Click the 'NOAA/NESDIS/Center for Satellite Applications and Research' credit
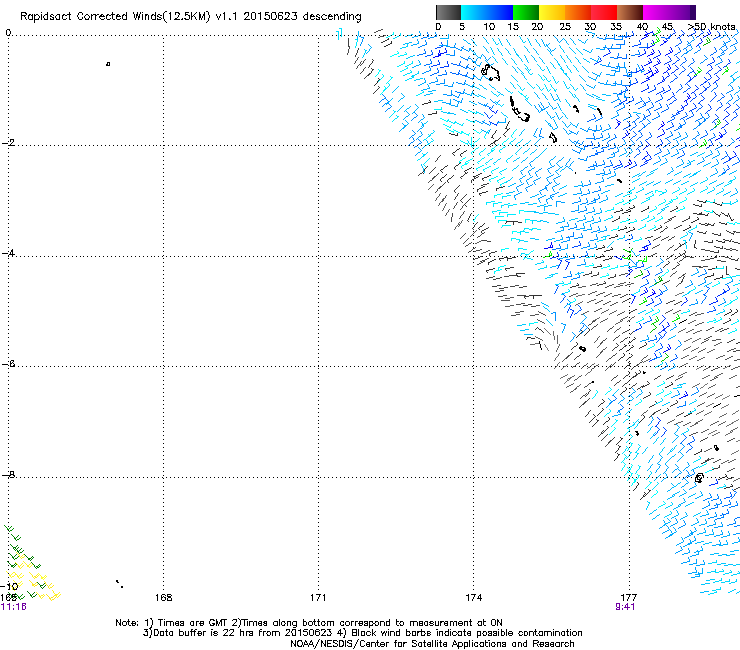This screenshot has width=740, height=650. click(432, 644)
